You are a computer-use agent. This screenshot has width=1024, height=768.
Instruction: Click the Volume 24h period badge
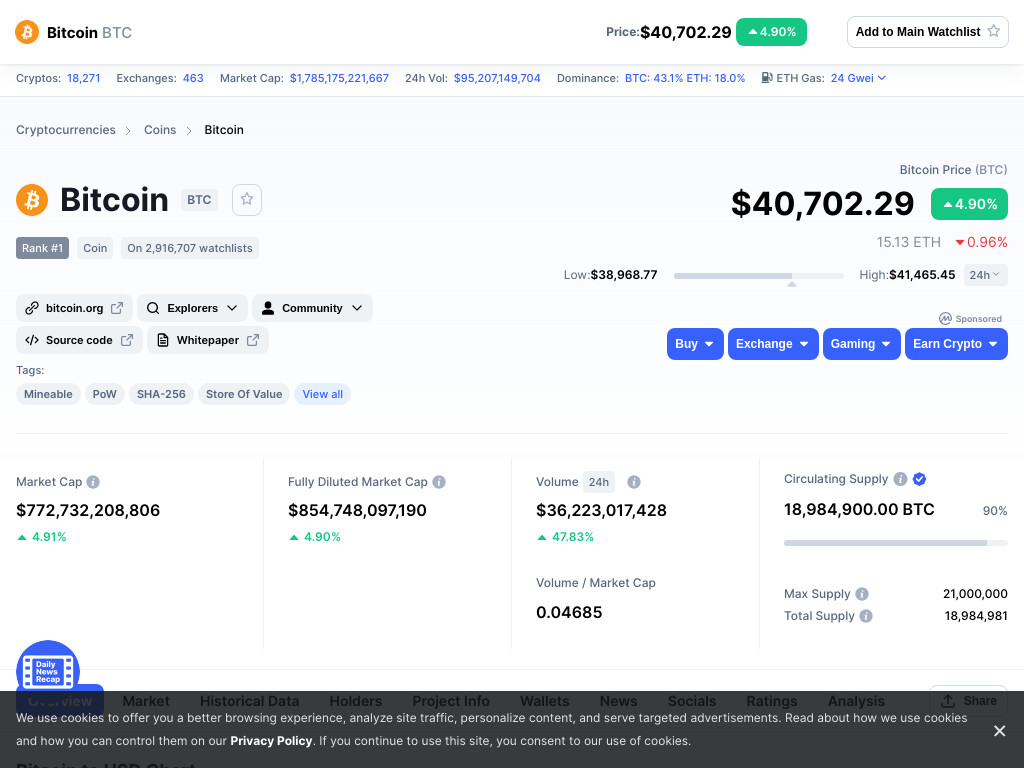[x=599, y=482]
